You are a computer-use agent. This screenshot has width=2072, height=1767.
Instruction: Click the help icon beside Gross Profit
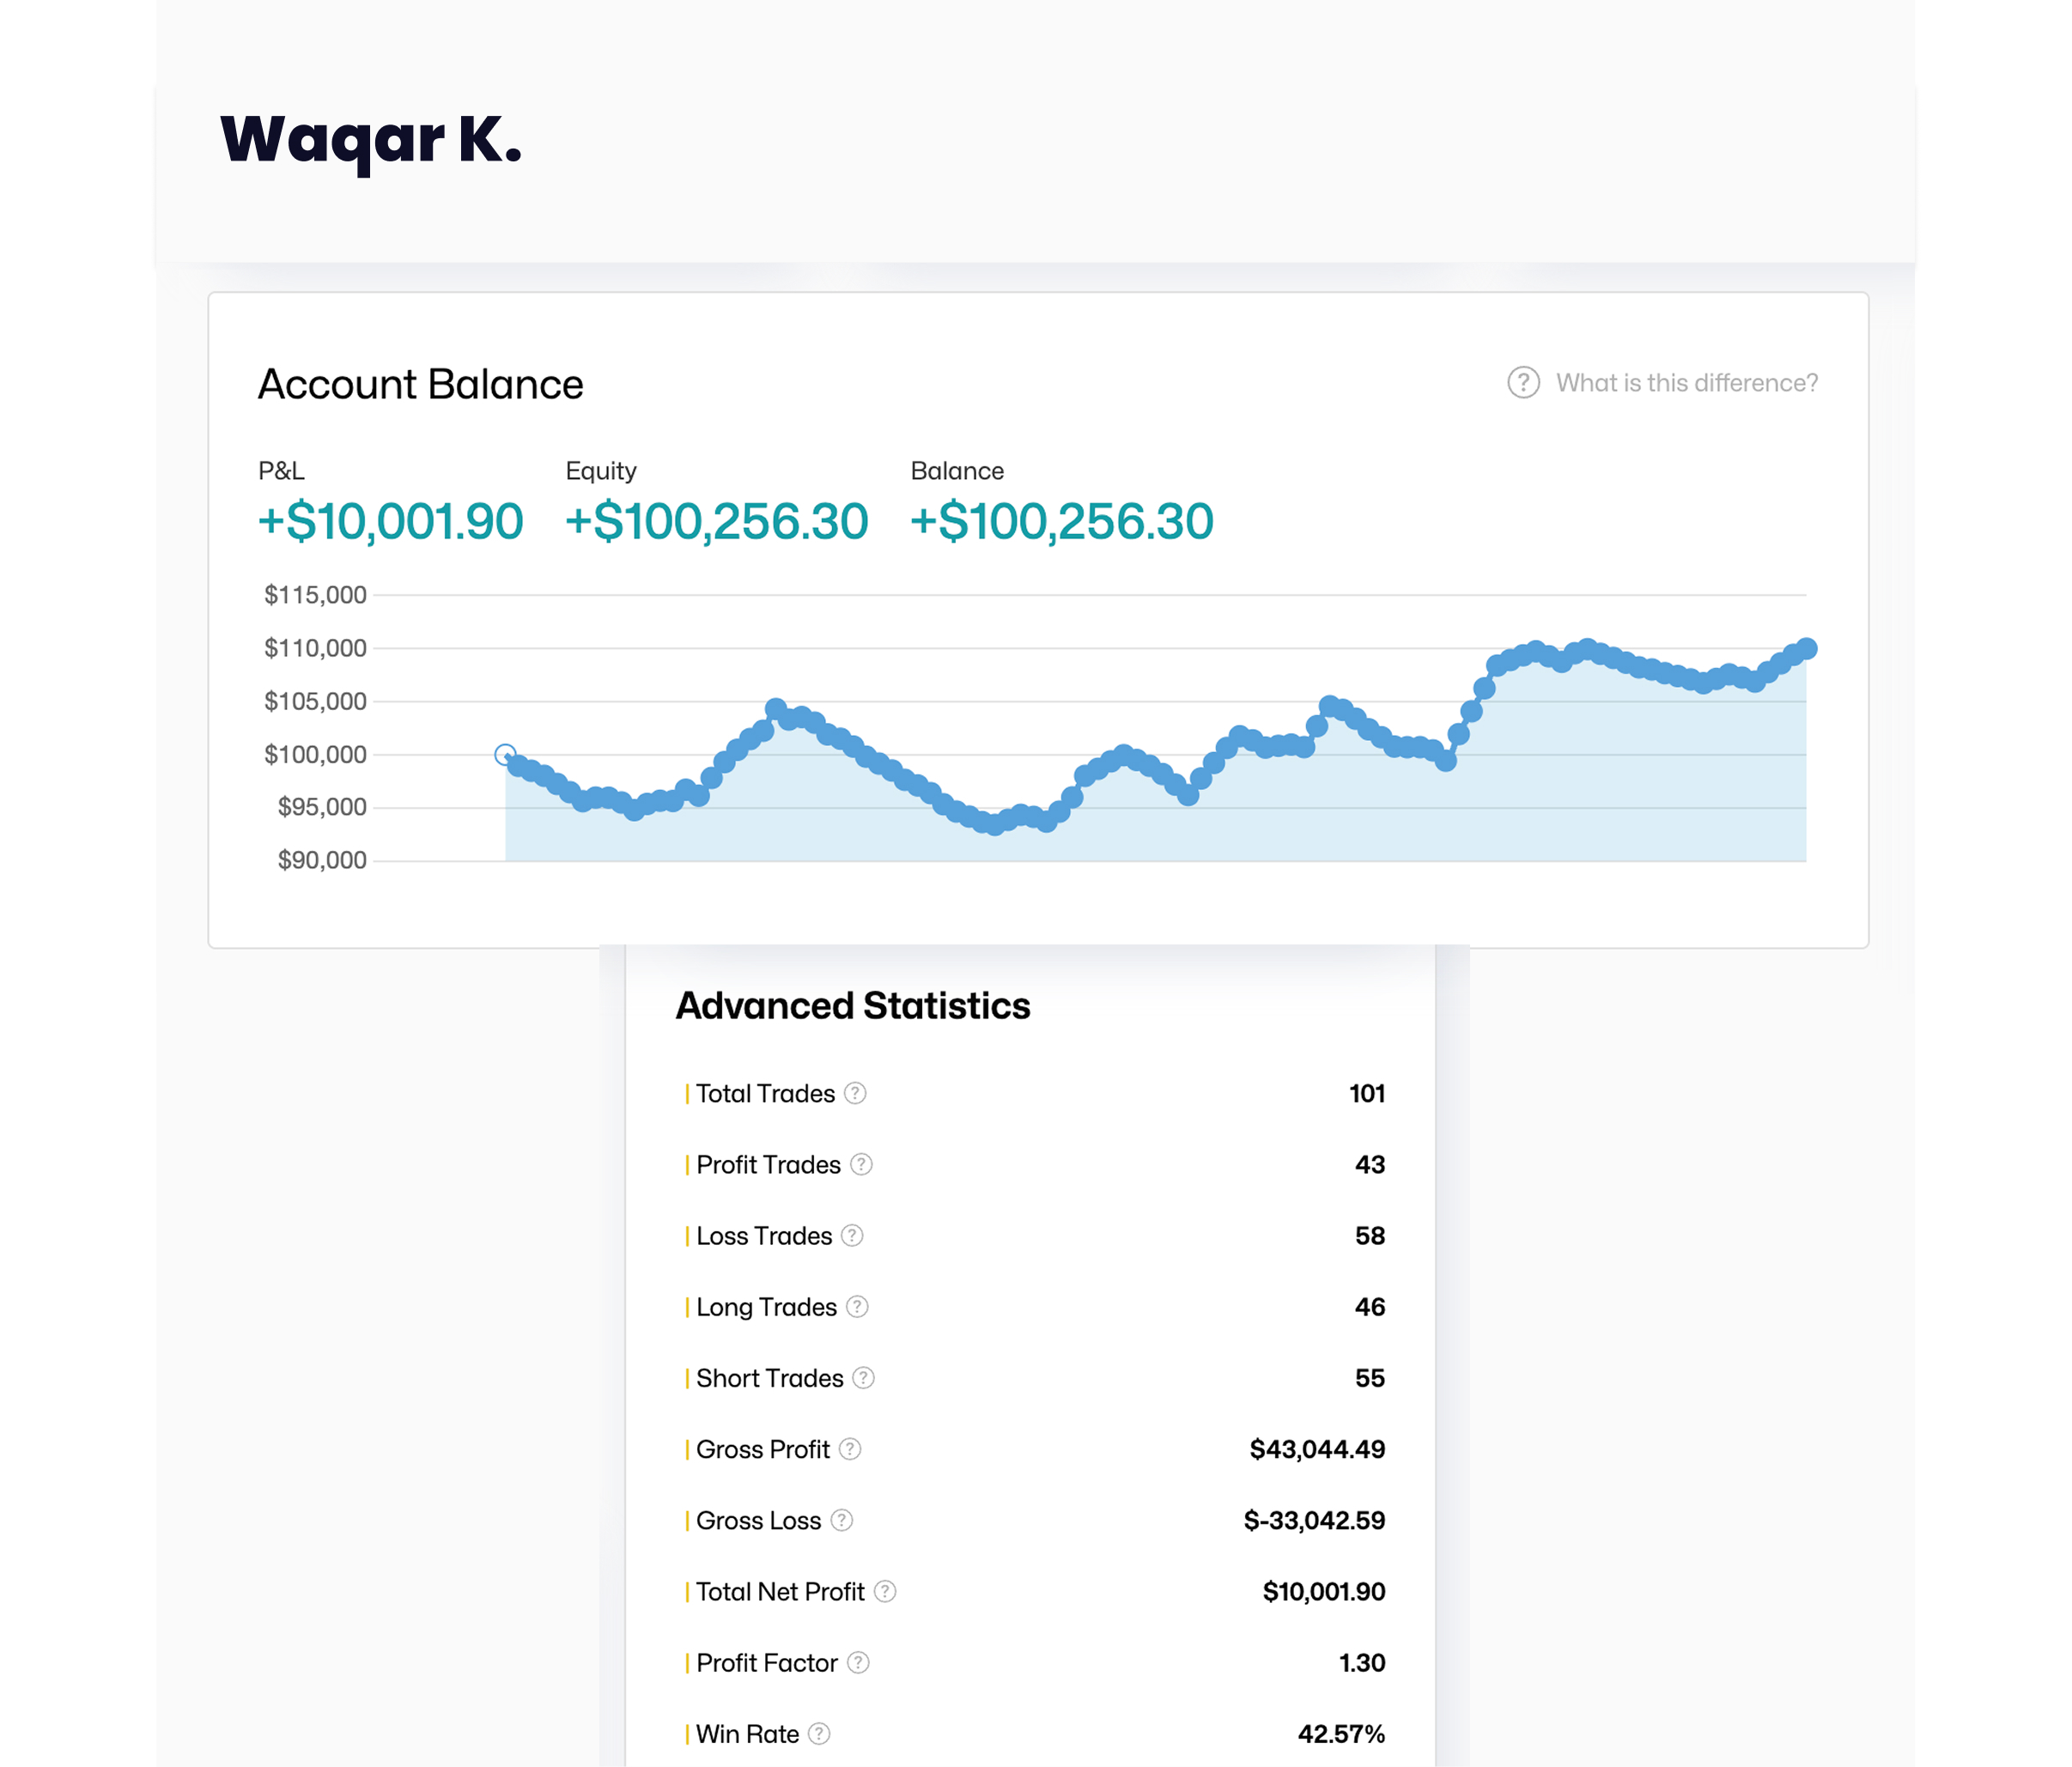point(850,1448)
